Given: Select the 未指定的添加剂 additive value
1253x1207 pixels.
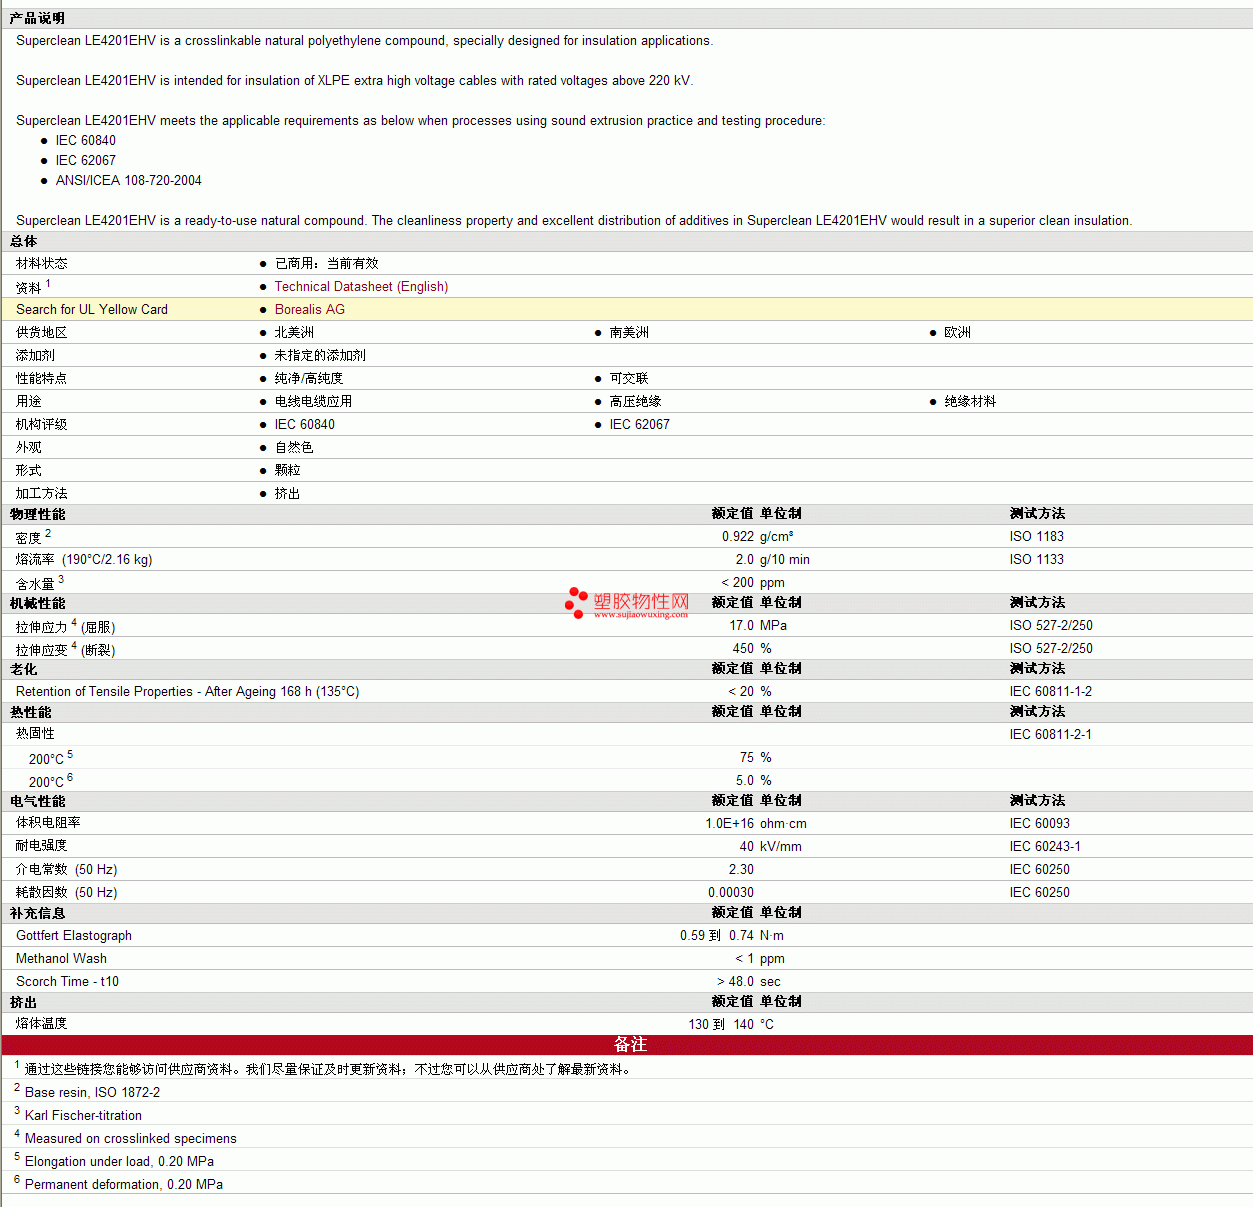Looking at the screenshot, I should point(320,355).
